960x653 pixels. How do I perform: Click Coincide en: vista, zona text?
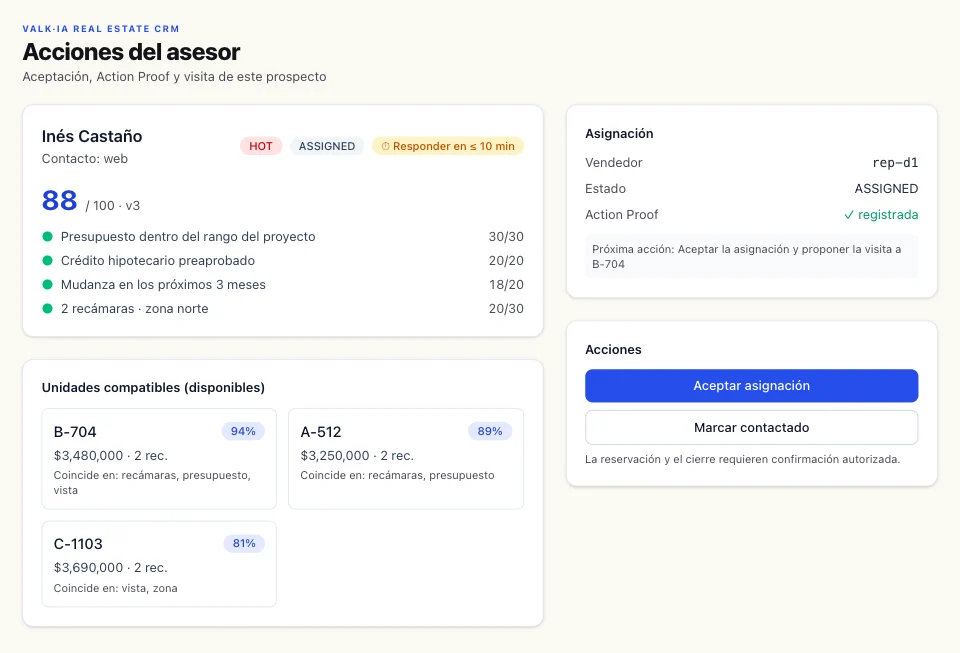coord(116,588)
